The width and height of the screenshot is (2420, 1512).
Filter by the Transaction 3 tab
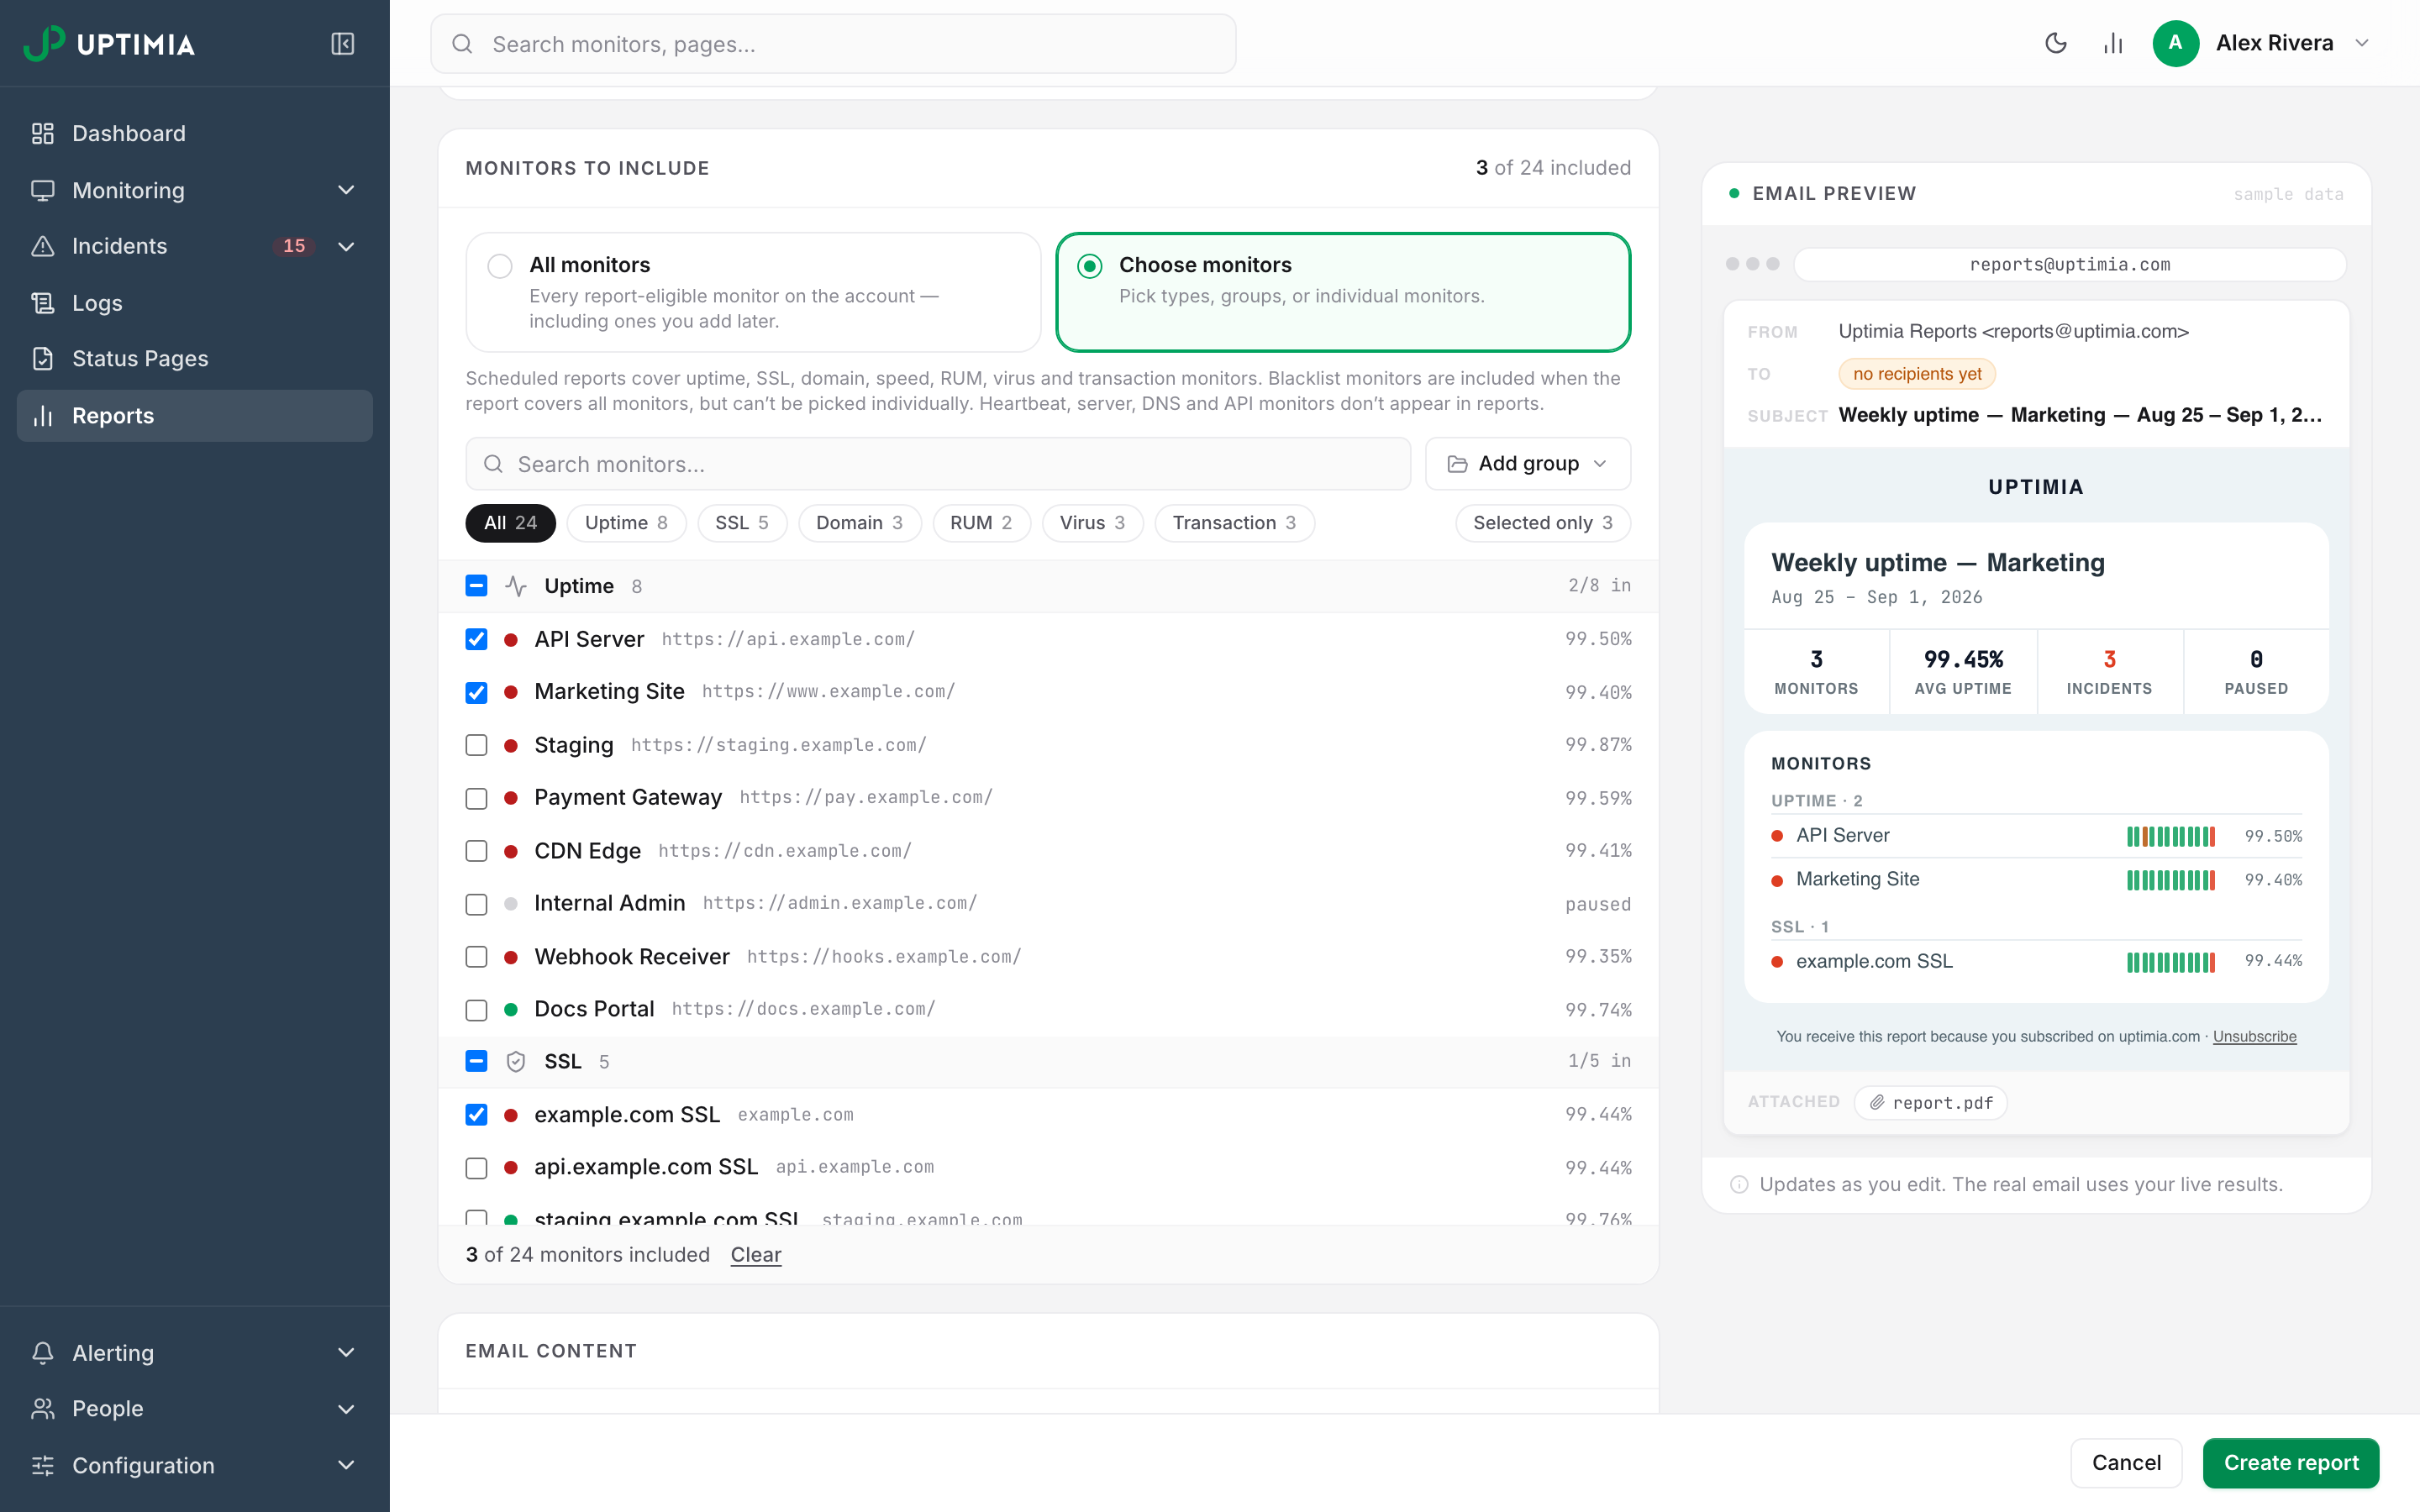point(1234,523)
